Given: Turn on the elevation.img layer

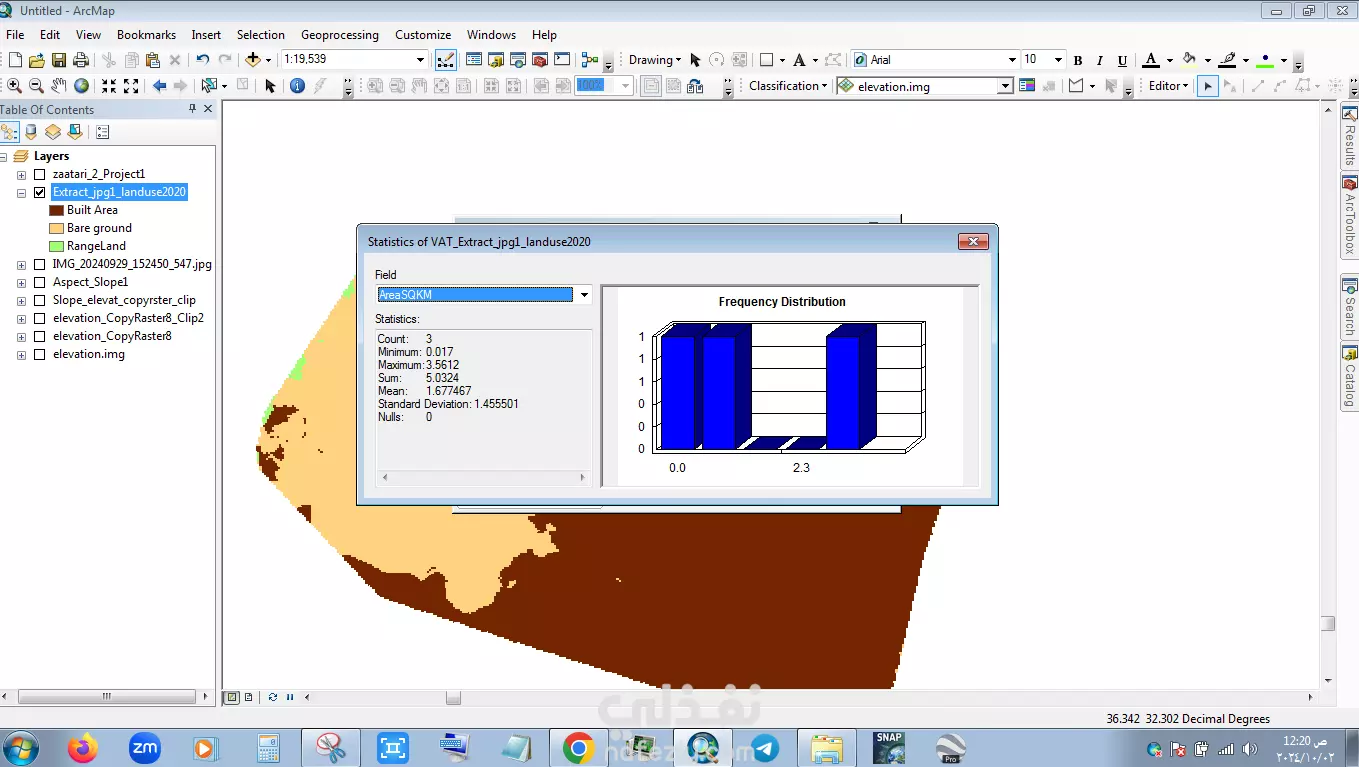Looking at the screenshot, I should tap(40, 354).
